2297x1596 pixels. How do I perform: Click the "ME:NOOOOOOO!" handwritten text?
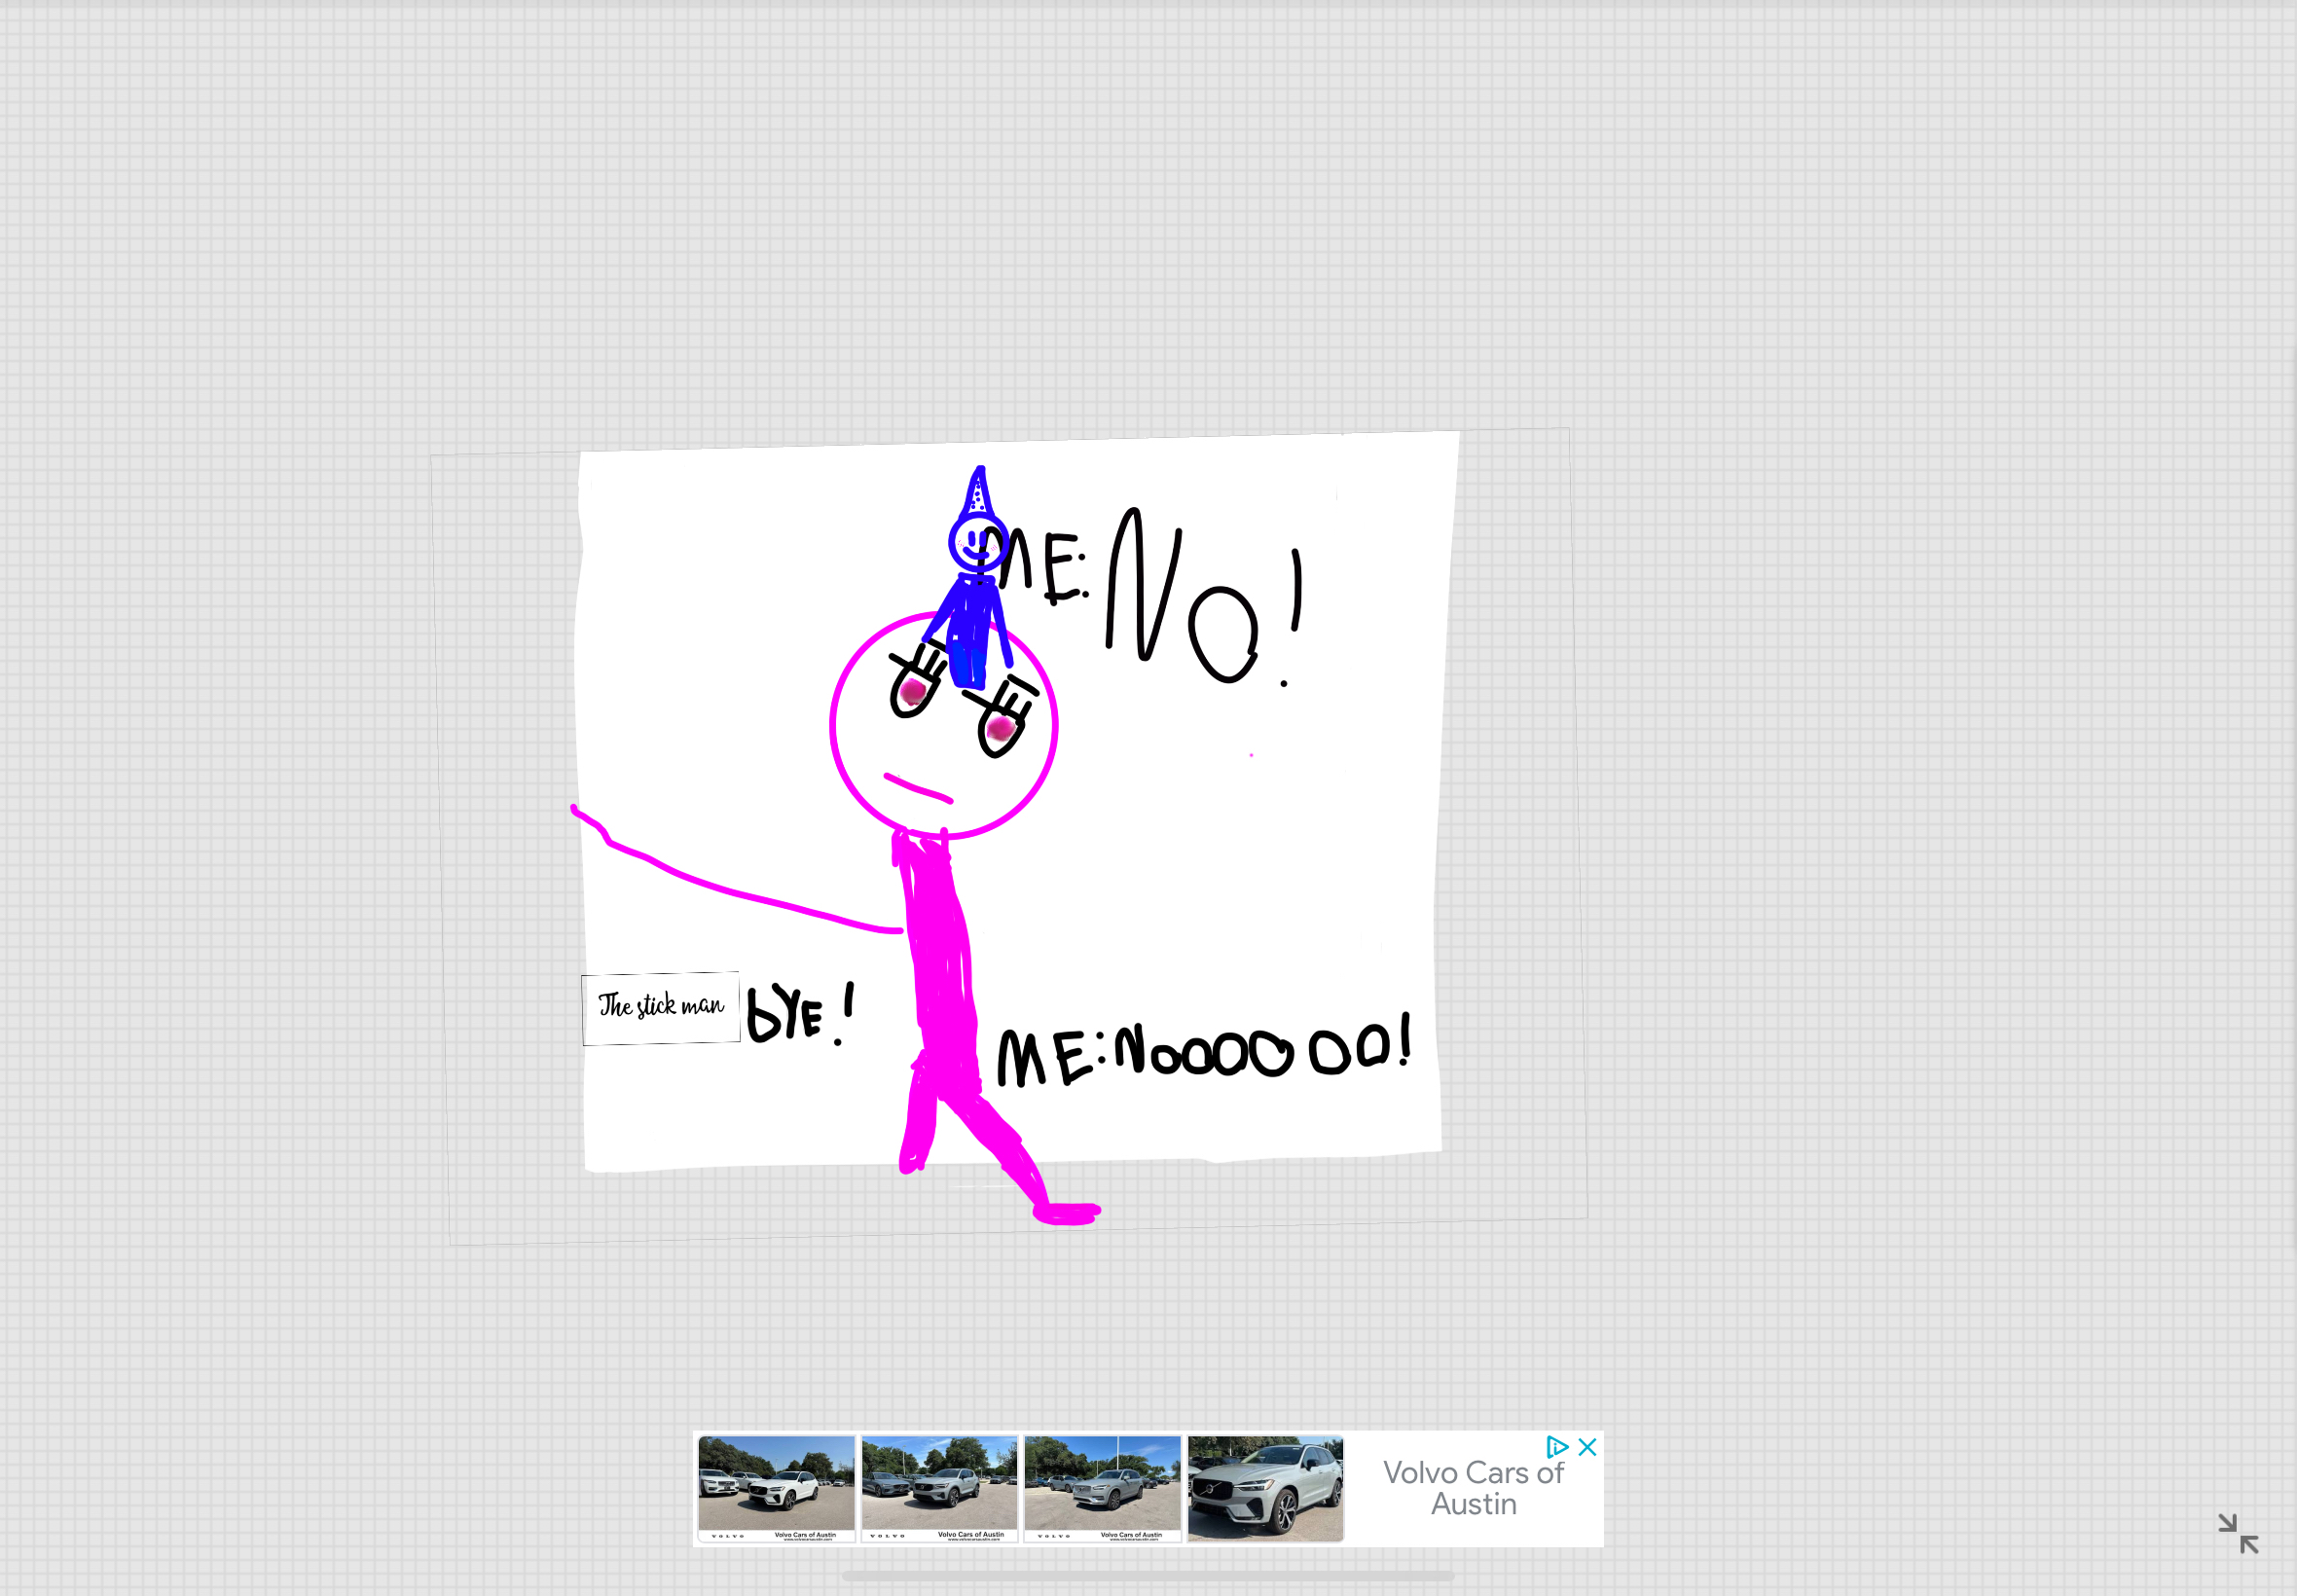[x=1203, y=1051]
